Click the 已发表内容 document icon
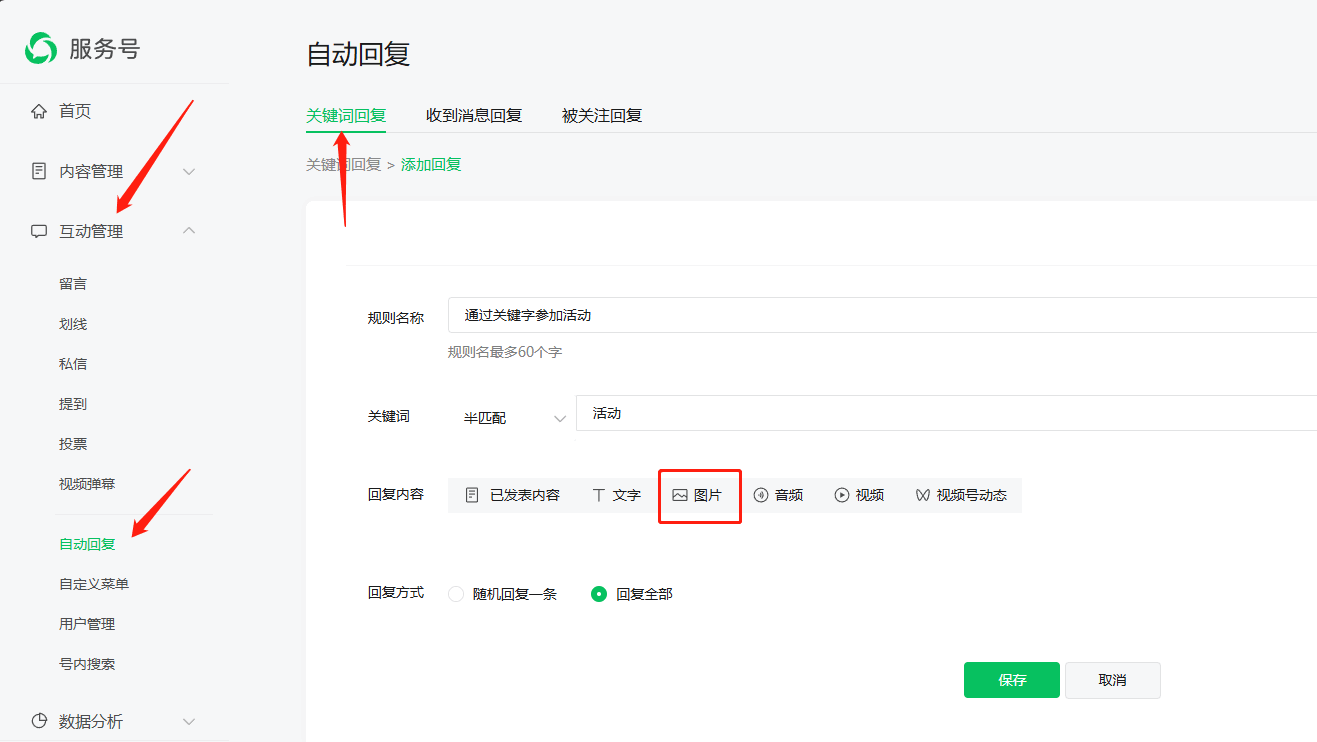Screen dimensions: 1317x742 pos(472,495)
